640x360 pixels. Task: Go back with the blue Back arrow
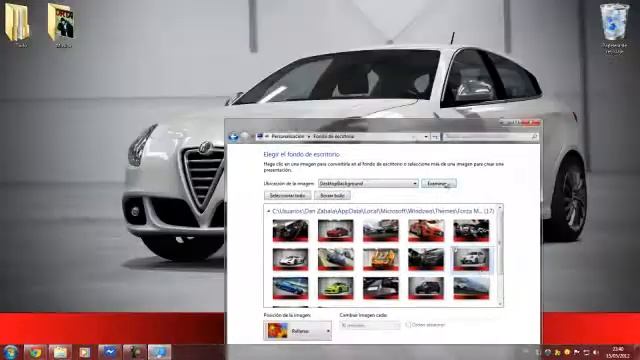[233, 137]
